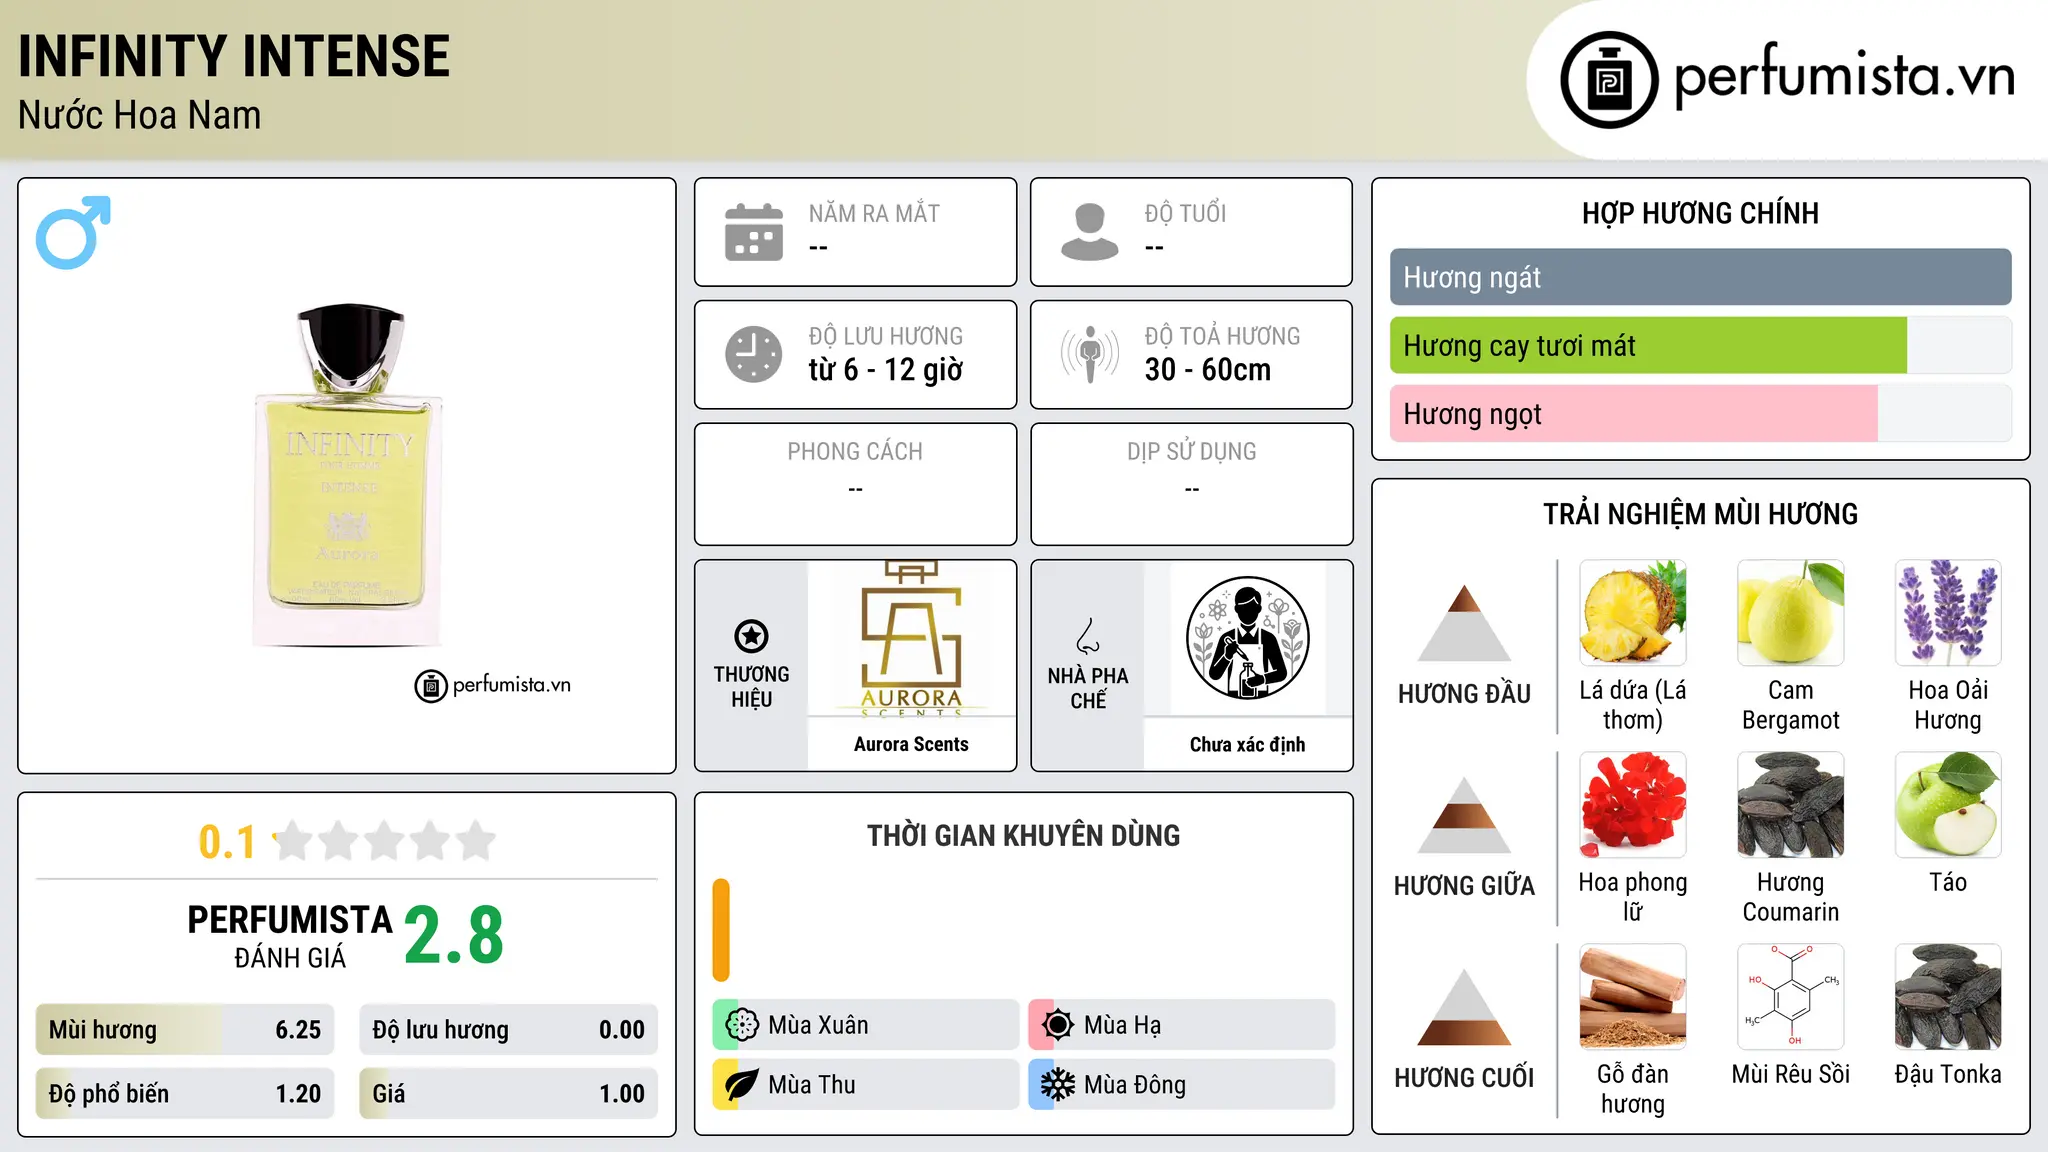Select the Hoa Oải Hương lavender image
The height and width of the screenshot is (1152, 2048).
[1948, 613]
